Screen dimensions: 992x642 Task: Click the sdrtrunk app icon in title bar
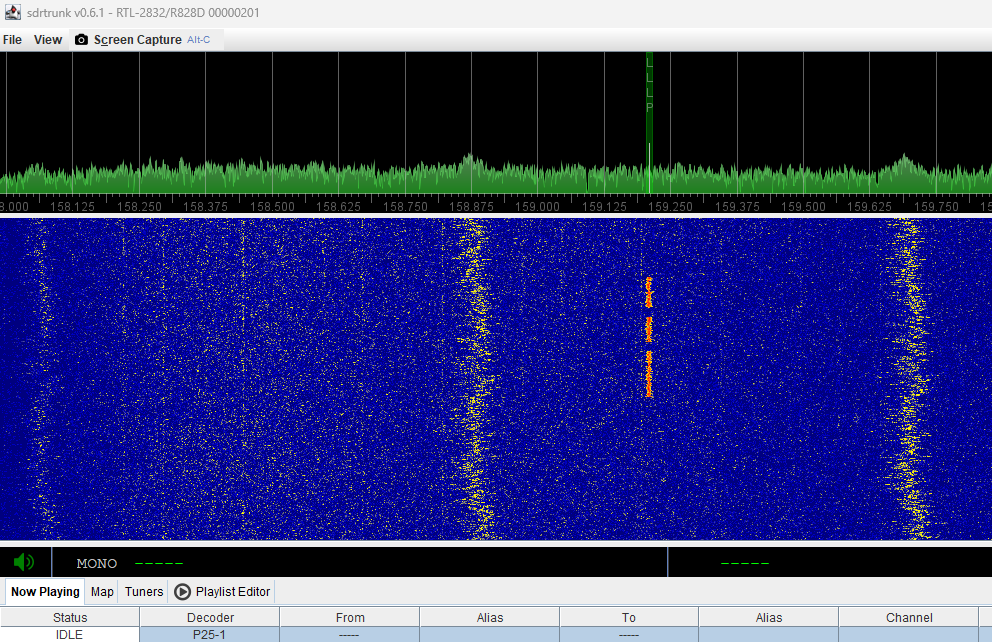pyautogui.click(x=12, y=12)
